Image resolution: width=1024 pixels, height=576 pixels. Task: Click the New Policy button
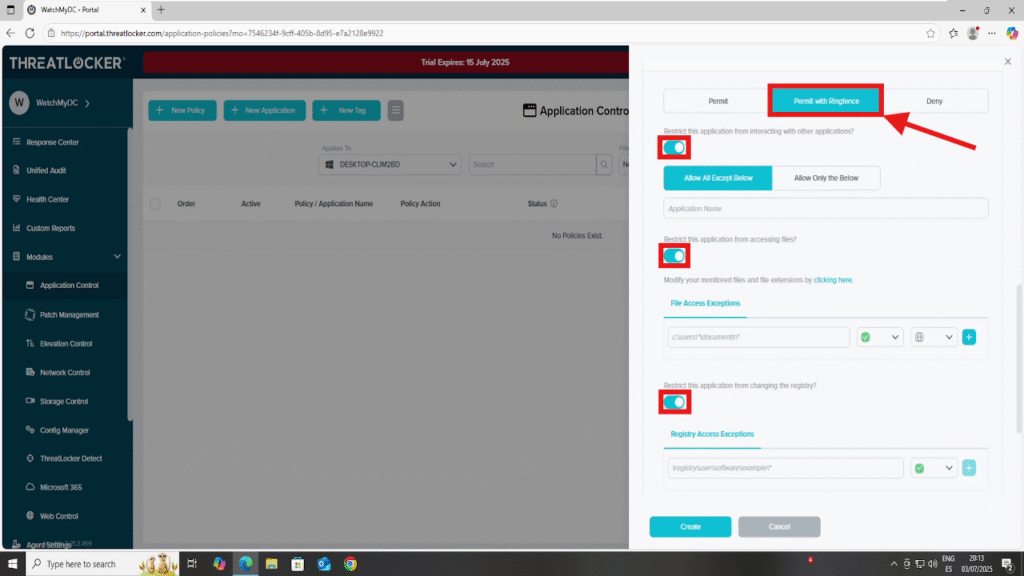(182, 110)
